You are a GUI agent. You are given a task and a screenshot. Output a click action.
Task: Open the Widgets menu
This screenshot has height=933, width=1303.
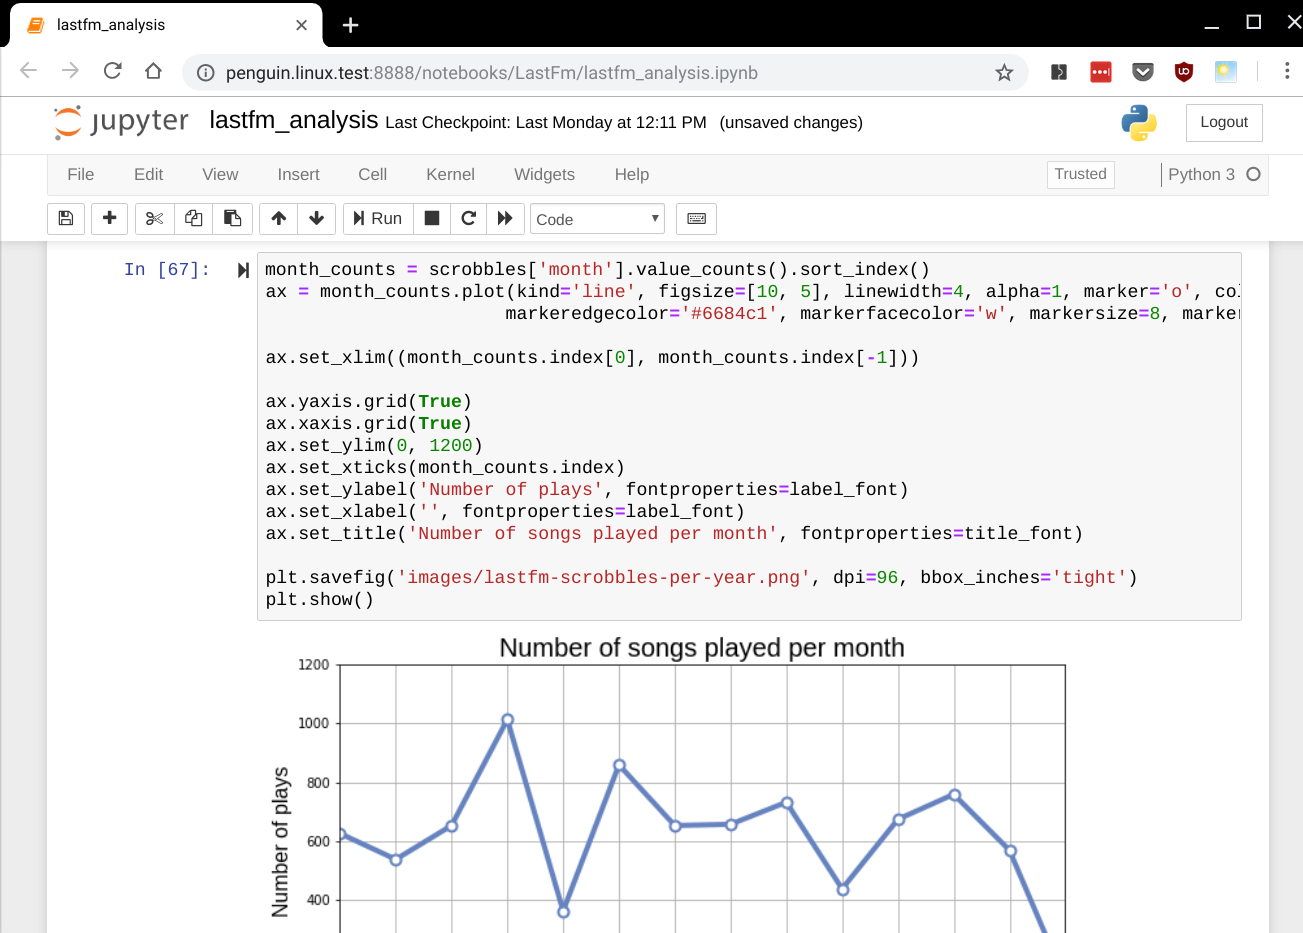544,174
